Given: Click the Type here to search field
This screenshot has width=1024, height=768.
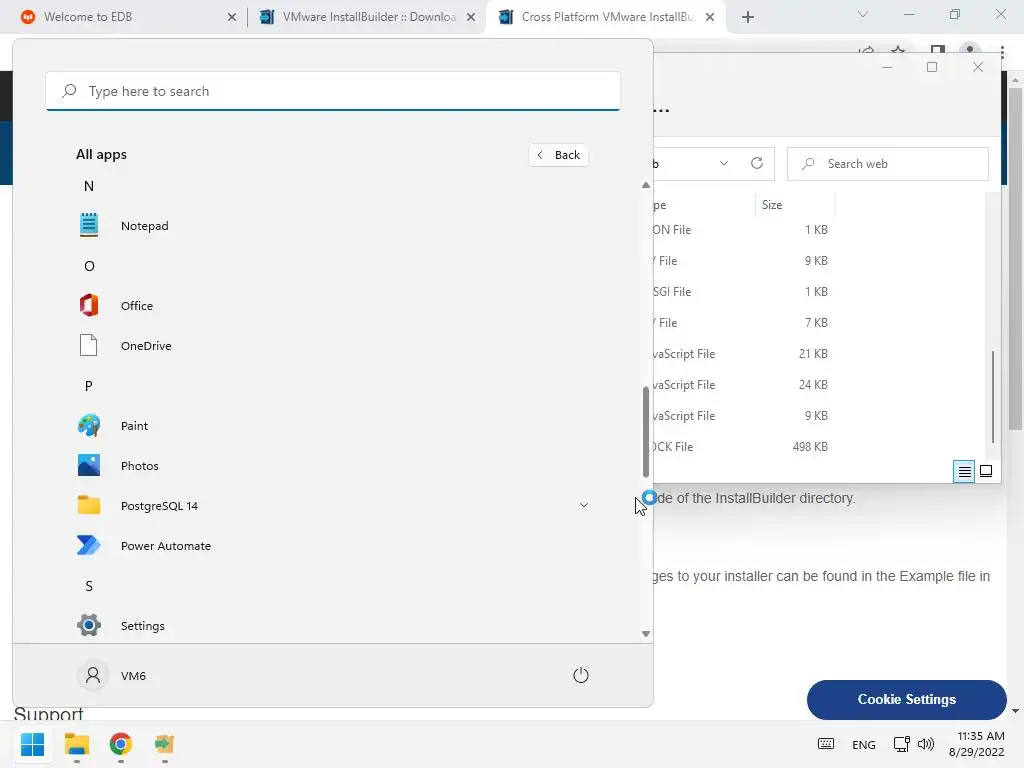Looking at the screenshot, I should pos(333,91).
